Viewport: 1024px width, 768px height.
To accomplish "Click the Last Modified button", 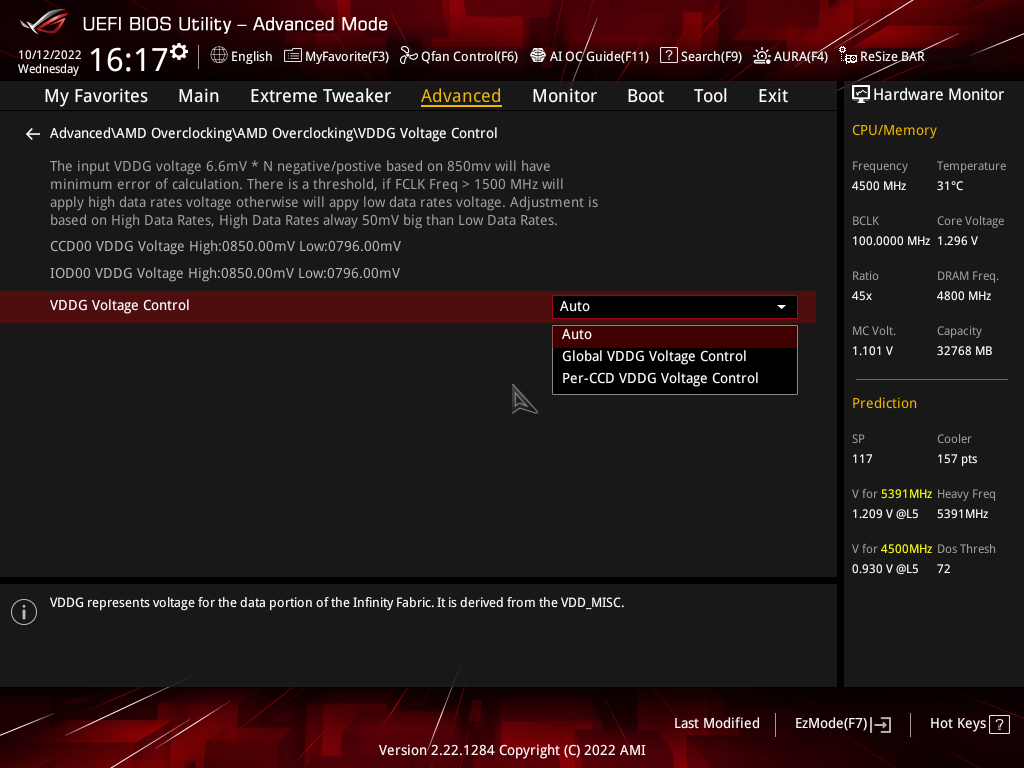I will pos(716,724).
